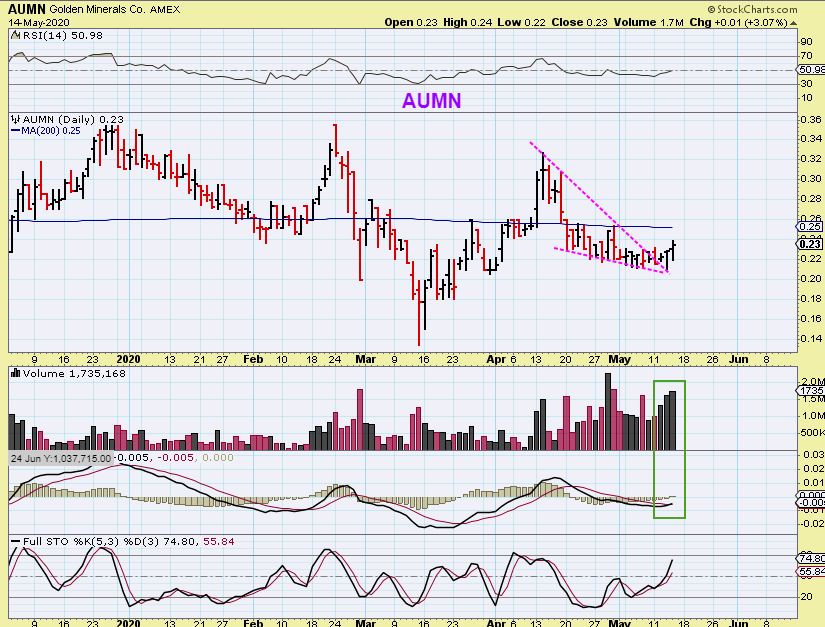Click the Volume 1,735,168 panel label
Screen dimensions: 825x627
click(x=73, y=373)
